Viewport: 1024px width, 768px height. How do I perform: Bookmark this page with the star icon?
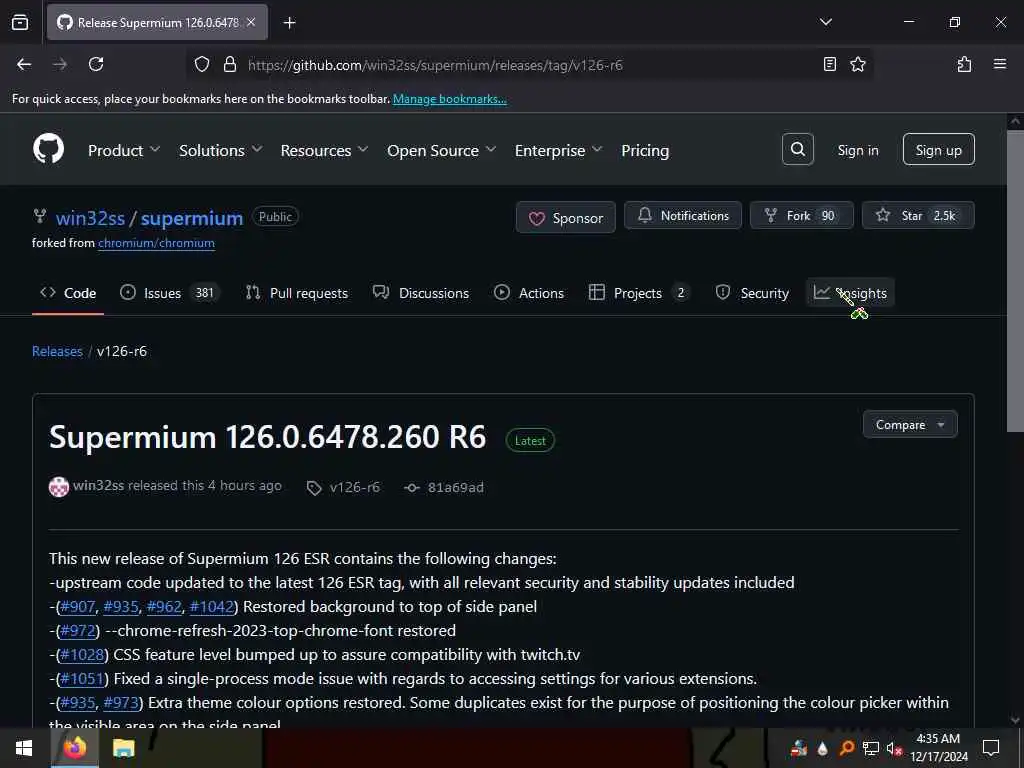[x=857, y=64]
